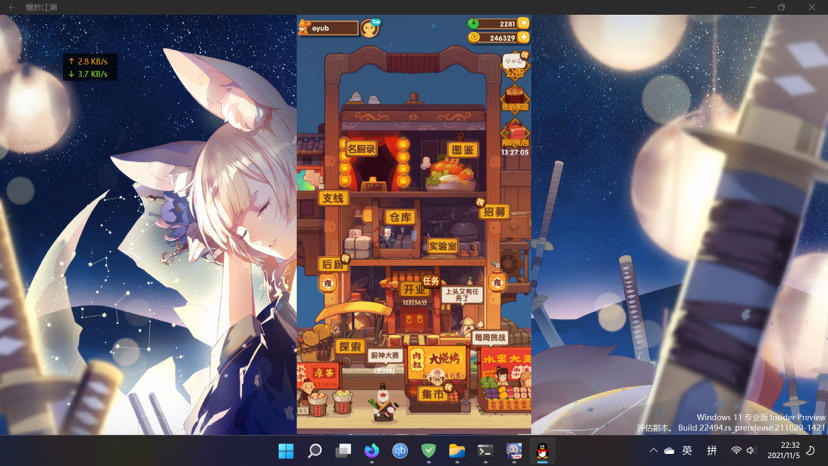Open the 图鉴 recipe catalog sign
The width and height of the screenshot is (828, 466).
pos(463,150)
